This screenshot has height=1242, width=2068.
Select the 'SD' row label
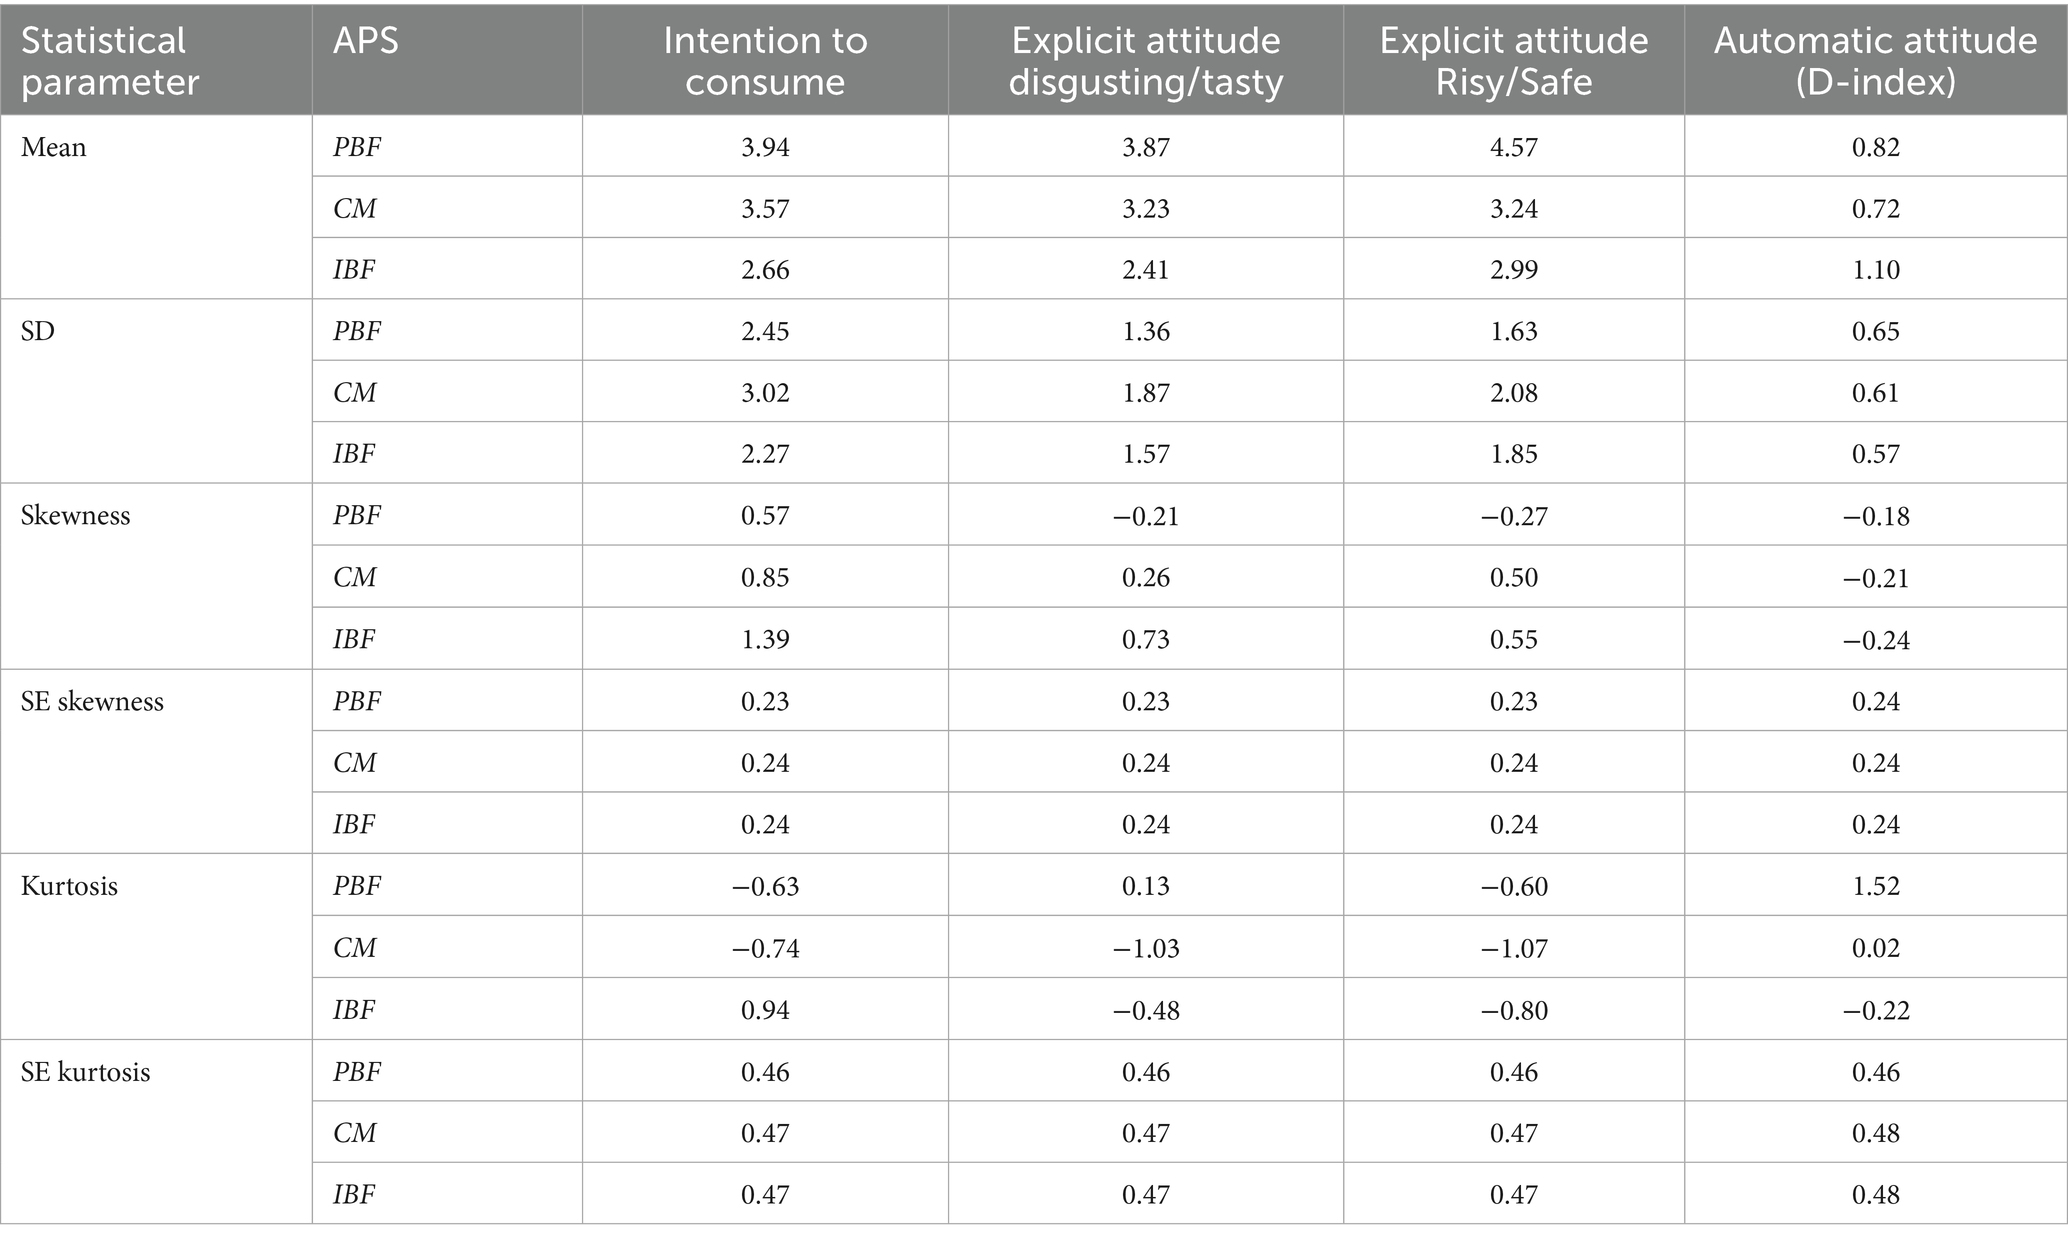pos(38,331)
